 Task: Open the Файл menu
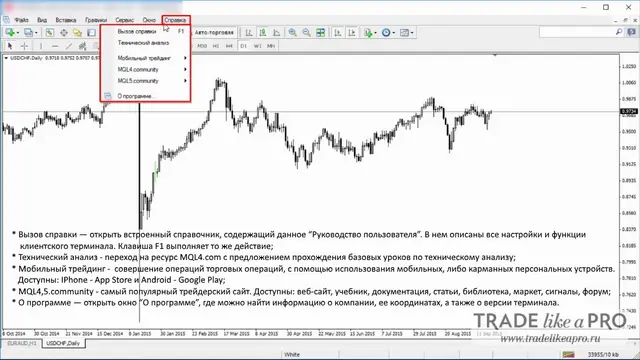[x=22, y=20]
